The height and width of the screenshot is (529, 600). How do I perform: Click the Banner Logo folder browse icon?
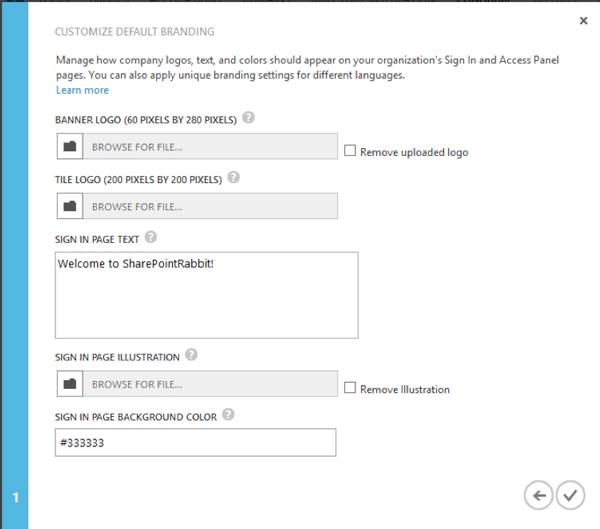pyautogui.click(x=70, y=146)
